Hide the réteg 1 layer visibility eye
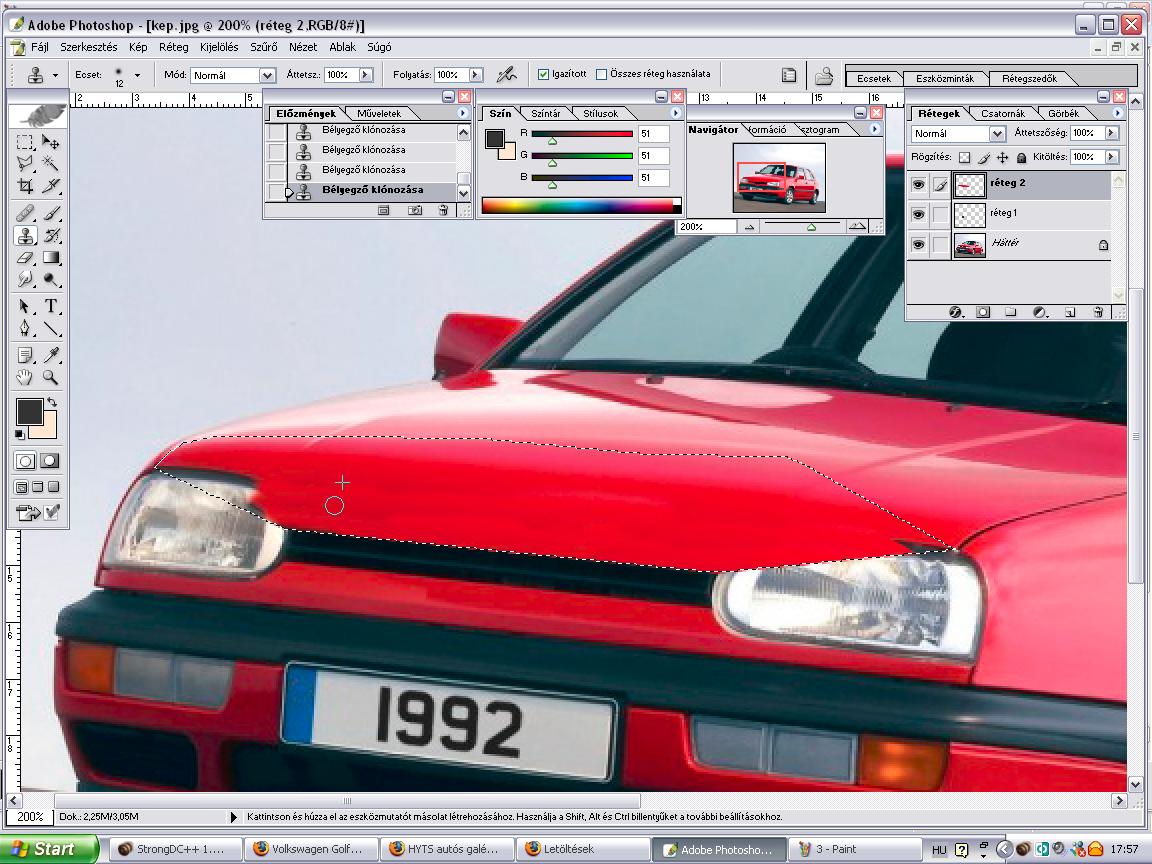This screenshot has width=1152, height=864. tap(918, 214)
